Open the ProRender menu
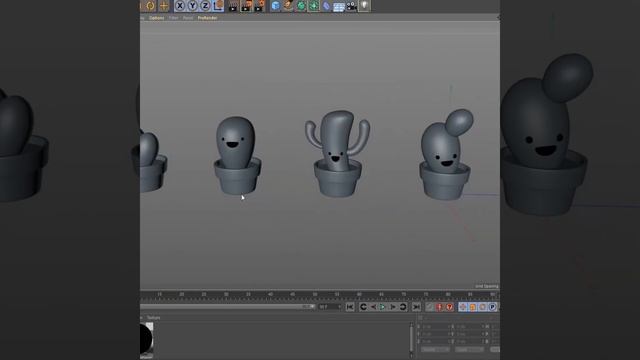The image size is (640, 360). 207,18
